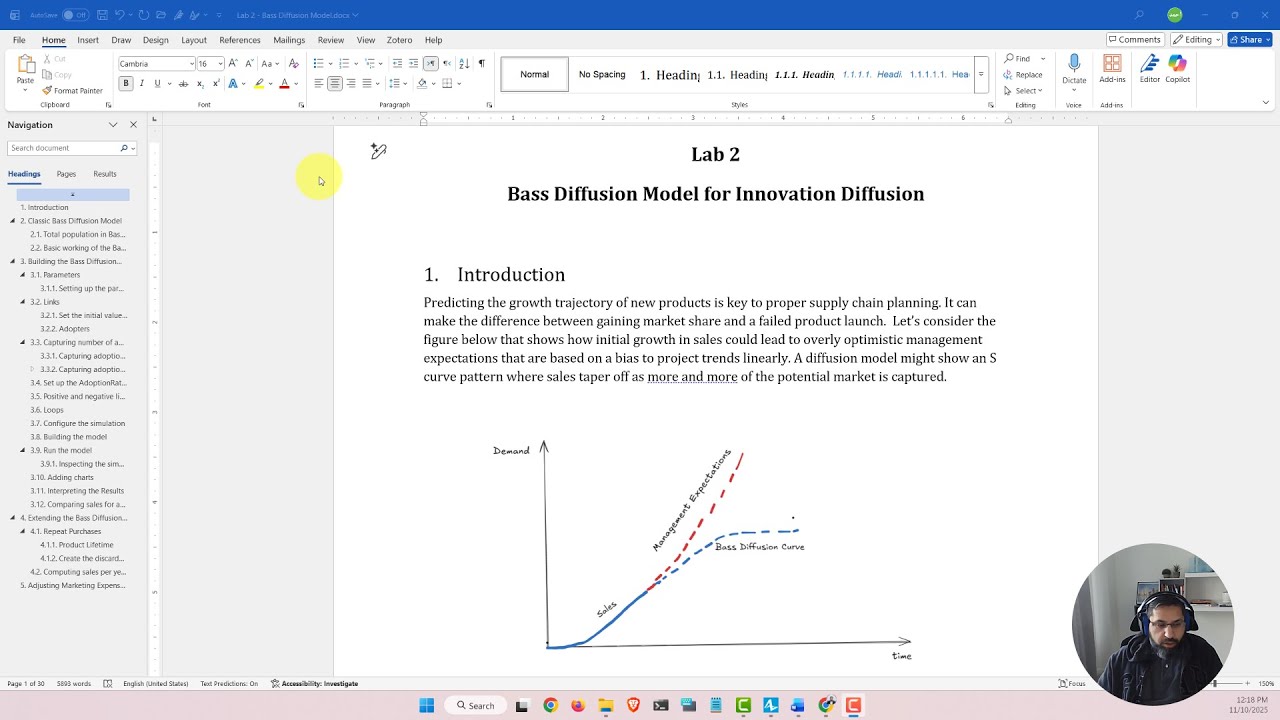Open the Insert ribbon tab
The image size is (1280, 720).
pos(88,40)
